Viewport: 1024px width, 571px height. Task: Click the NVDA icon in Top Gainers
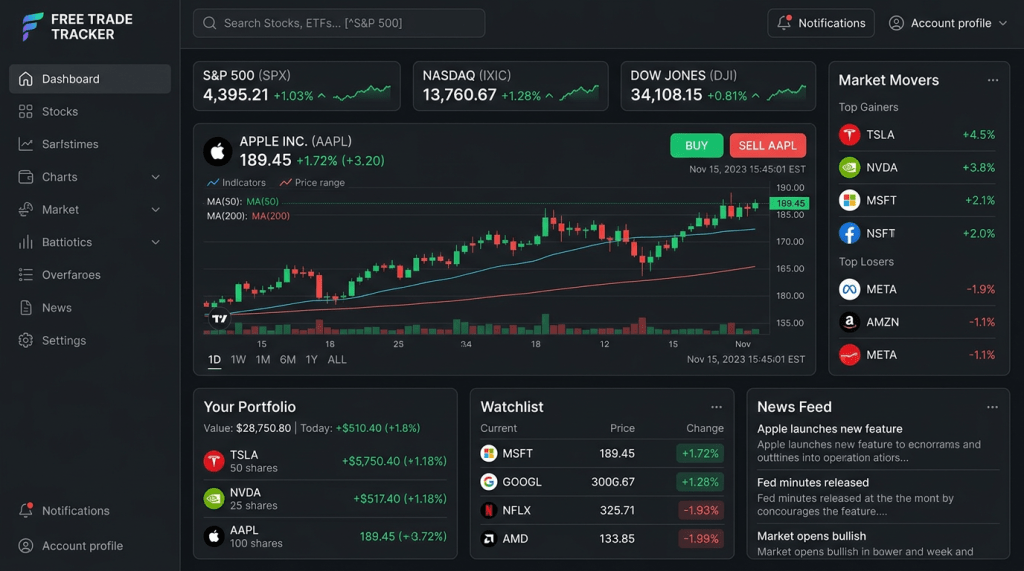[849, 168]
